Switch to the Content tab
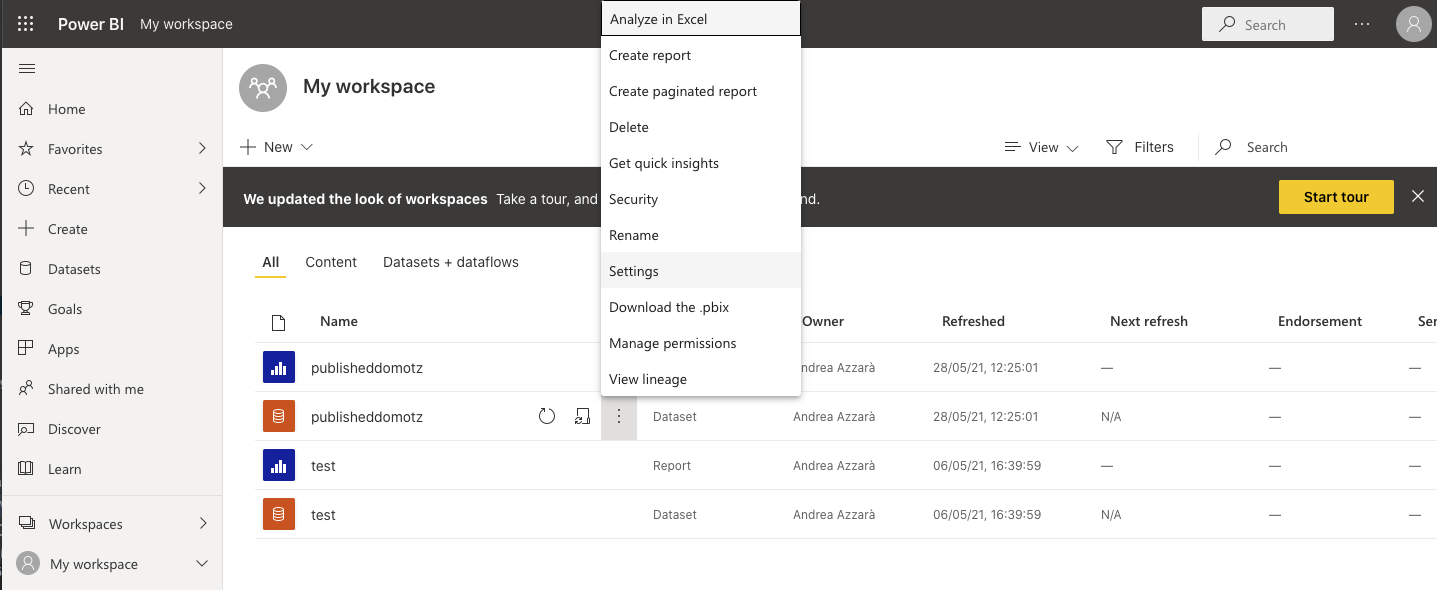This screenshot has width=1437, height=590. coord(331,262)
